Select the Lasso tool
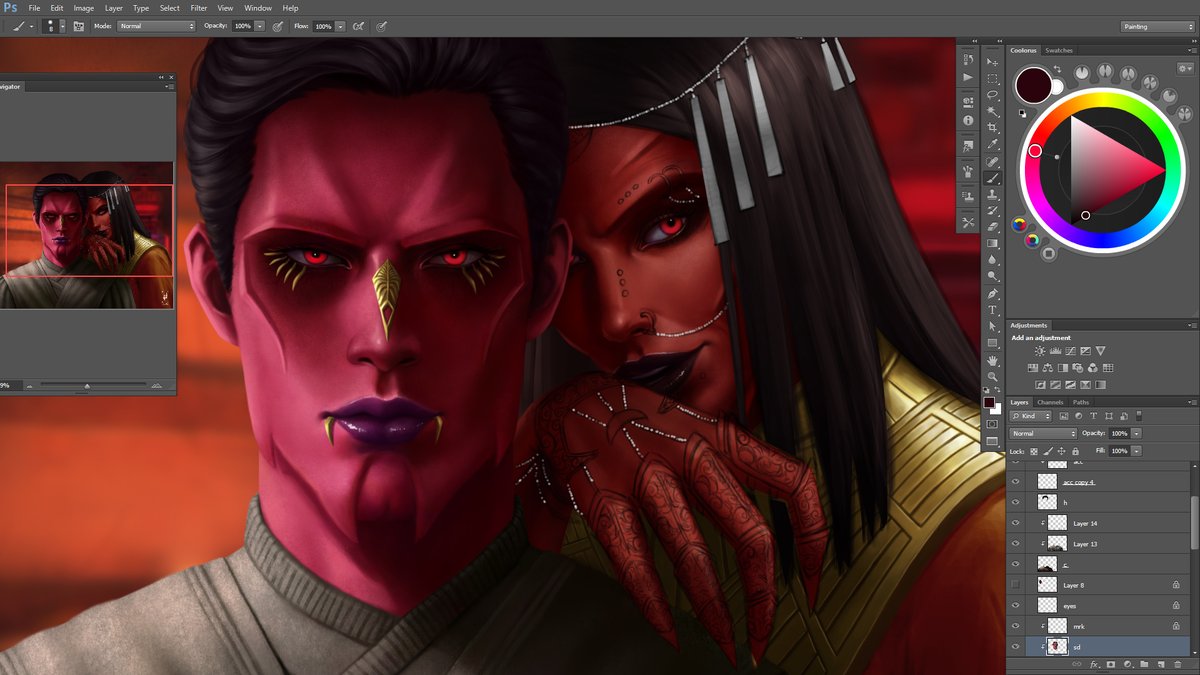Screen dimensions: 1200x675 coord(992,95)
